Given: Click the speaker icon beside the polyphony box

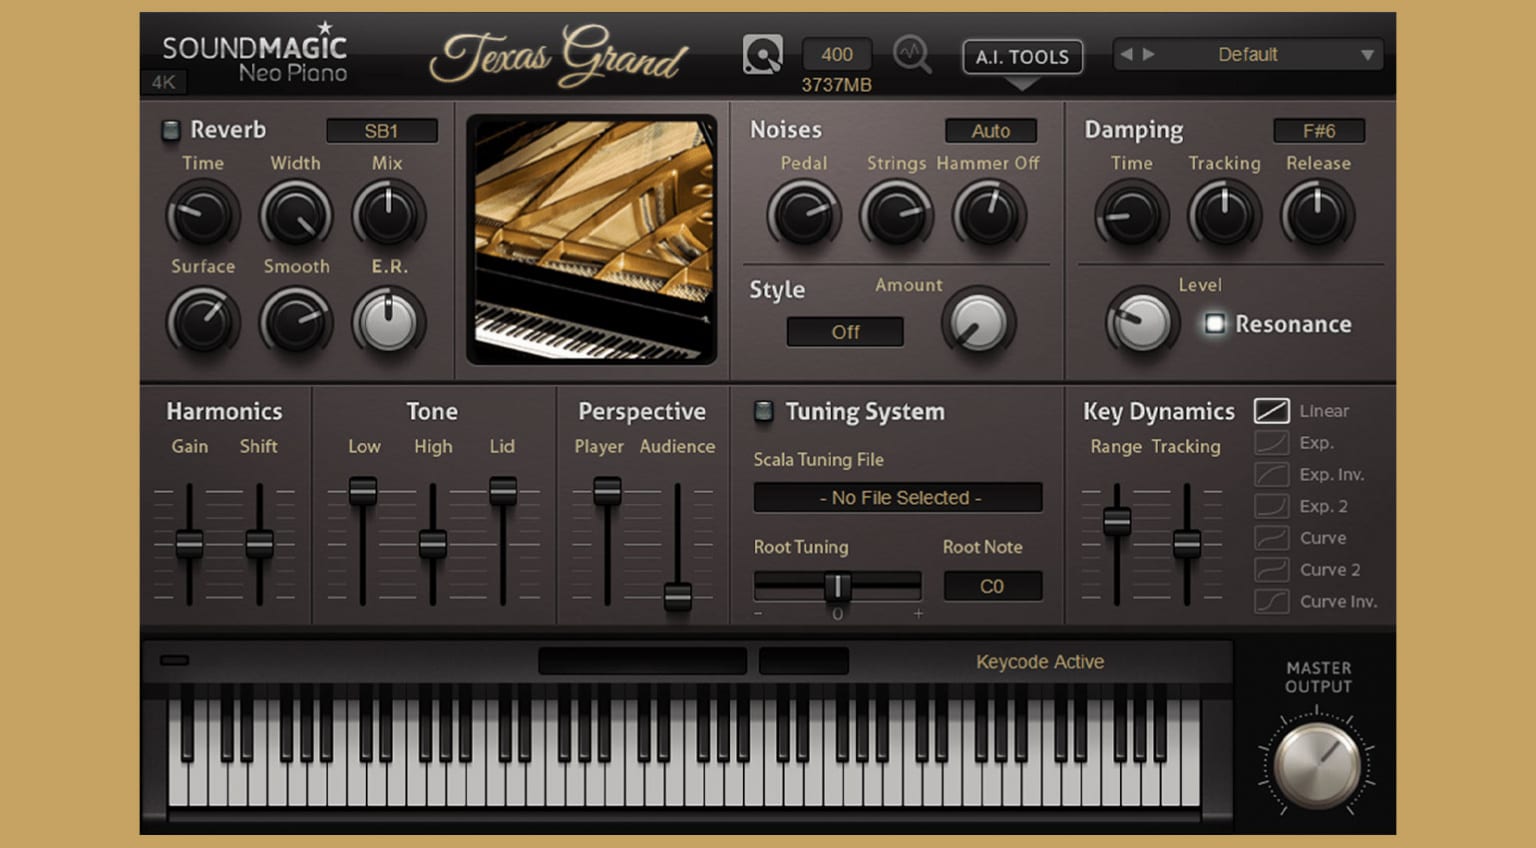Looking at the screenshot, I should pyautogui.click(x=762, y=55).
